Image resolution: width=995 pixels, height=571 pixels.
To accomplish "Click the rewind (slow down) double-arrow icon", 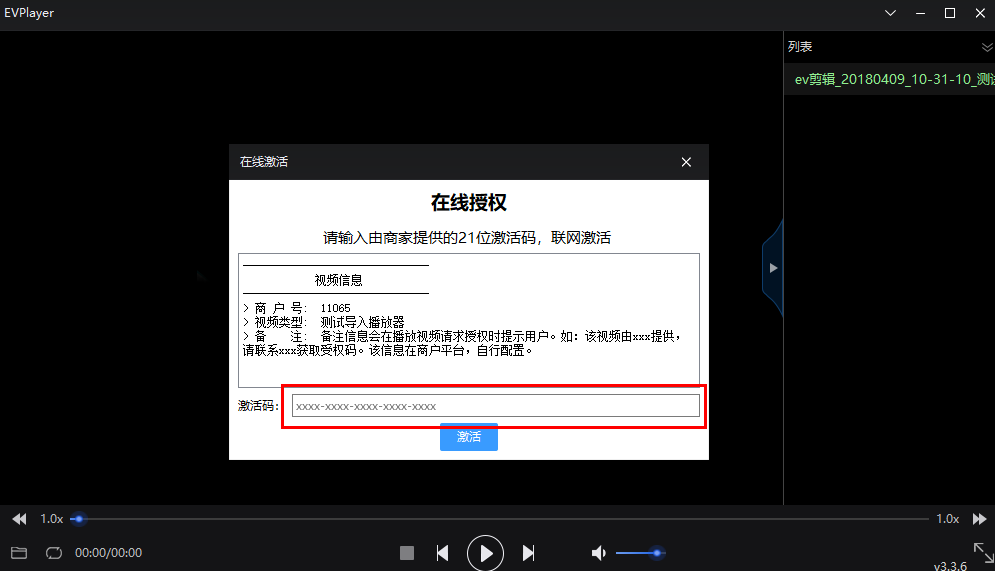I will [19, 519].
